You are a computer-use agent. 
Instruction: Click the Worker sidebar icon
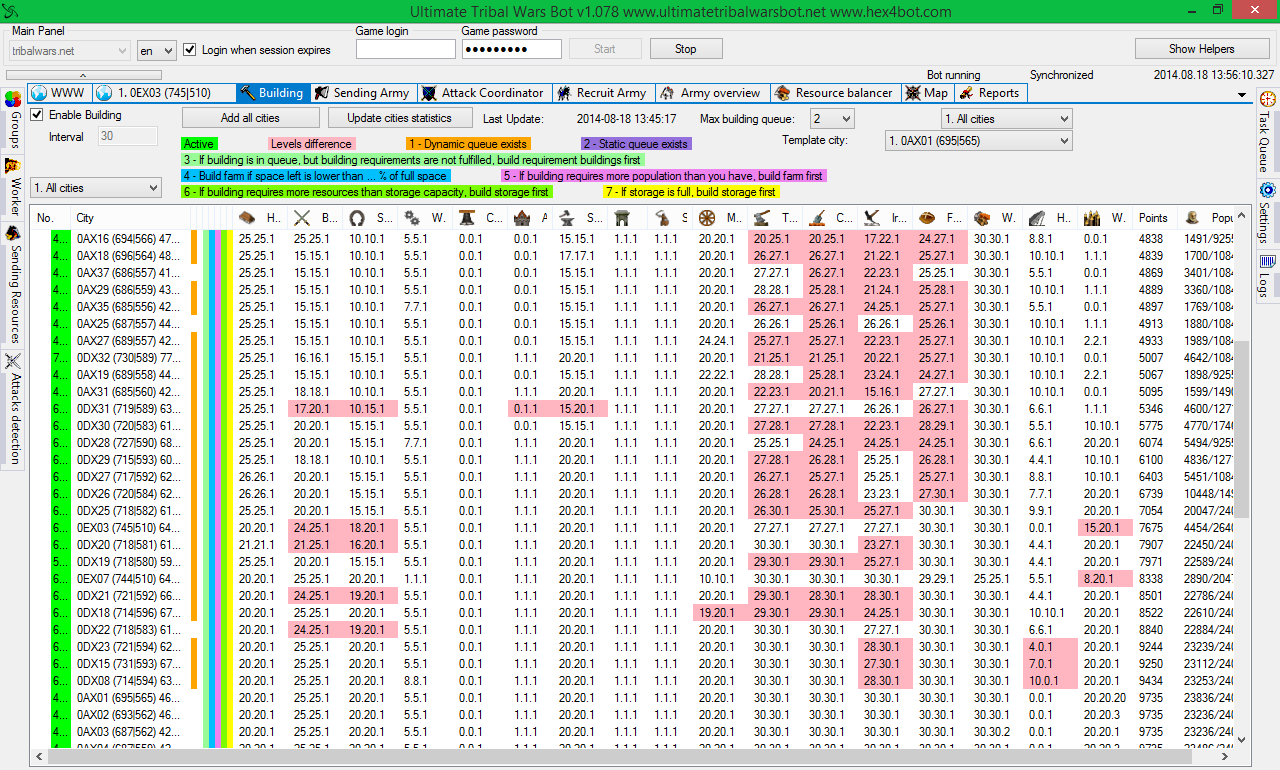tap(13, 166)
